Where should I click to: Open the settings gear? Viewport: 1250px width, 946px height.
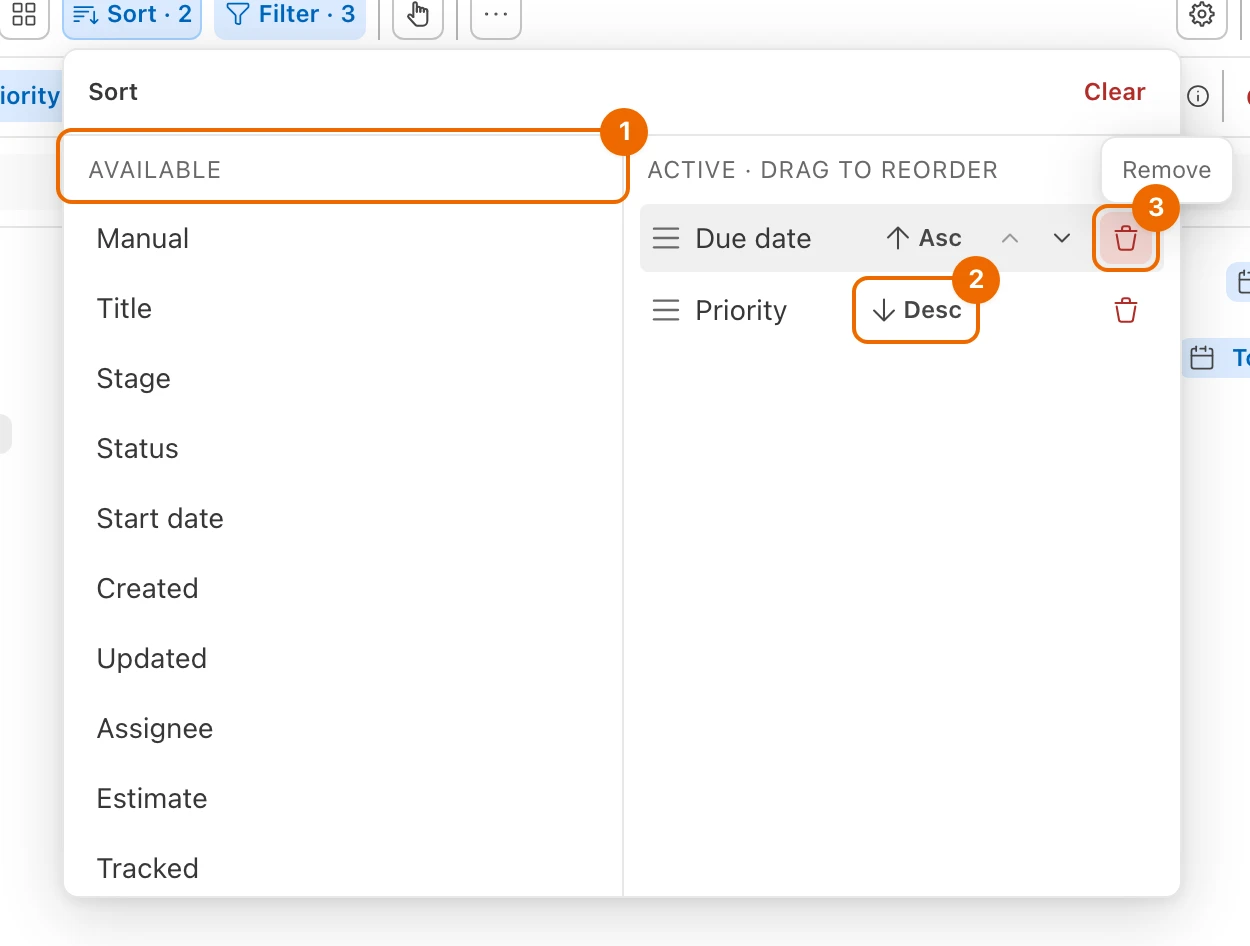1202,14
